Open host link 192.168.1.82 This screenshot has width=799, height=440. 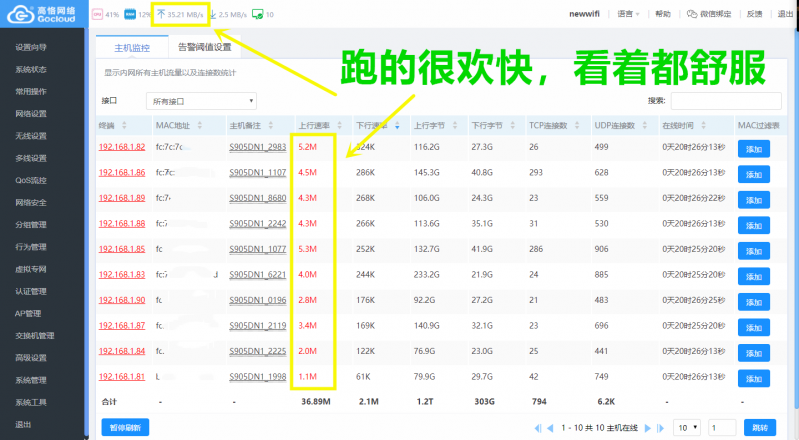pyautogui.click(x=122, y=147)
